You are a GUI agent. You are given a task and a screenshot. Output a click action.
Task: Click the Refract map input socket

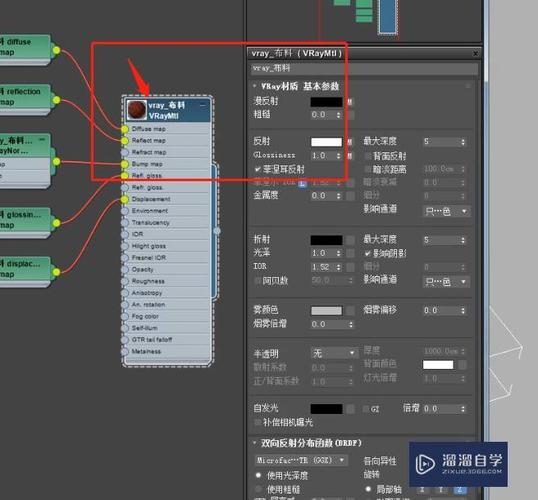coord(125,152)
